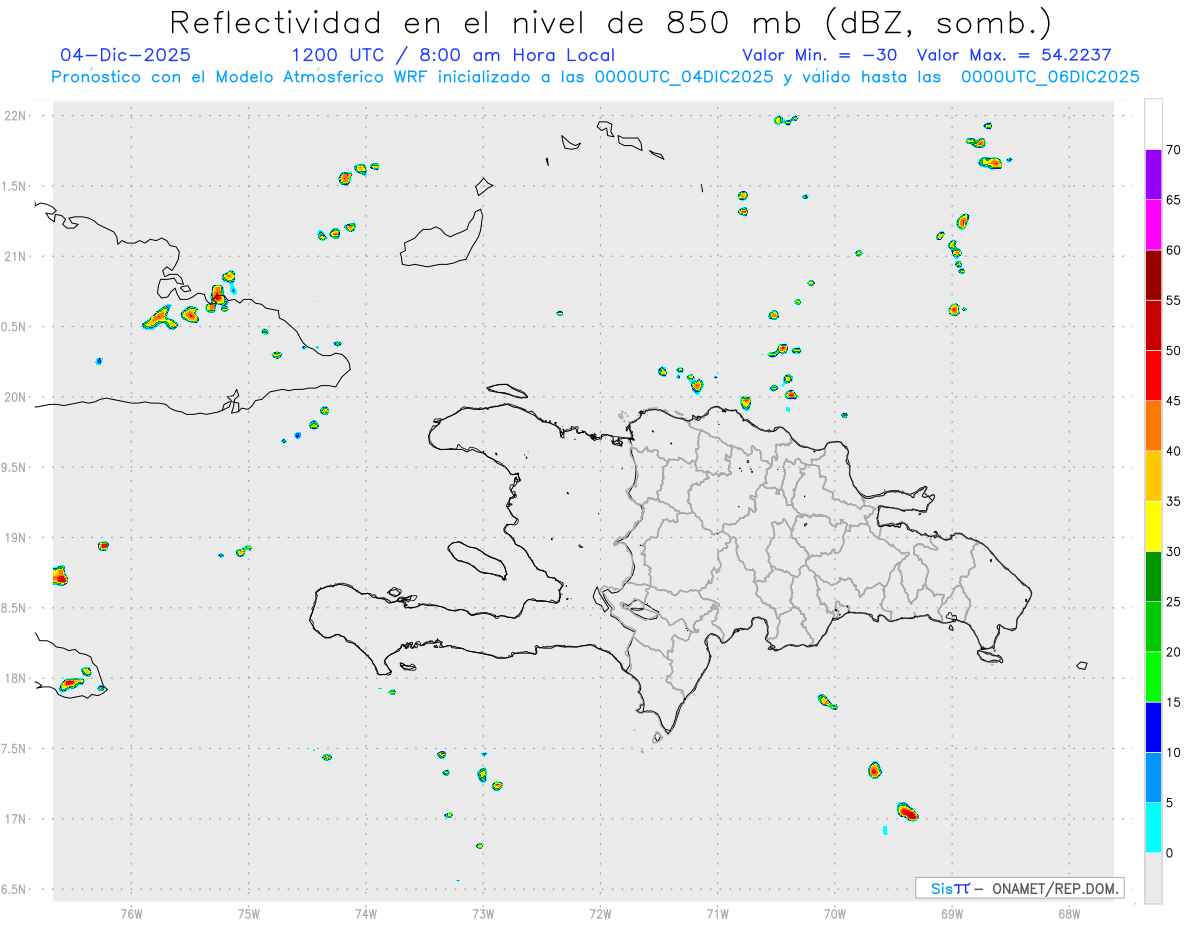Click the '1200 UTC / 8:00 am Hora Local' text

(x=453, y=55)
